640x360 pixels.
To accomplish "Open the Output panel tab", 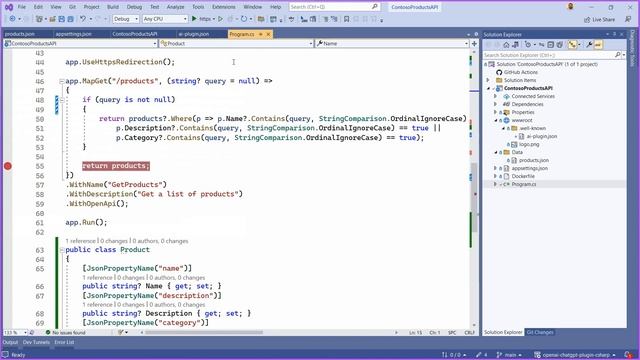I will tap(10, 342).
